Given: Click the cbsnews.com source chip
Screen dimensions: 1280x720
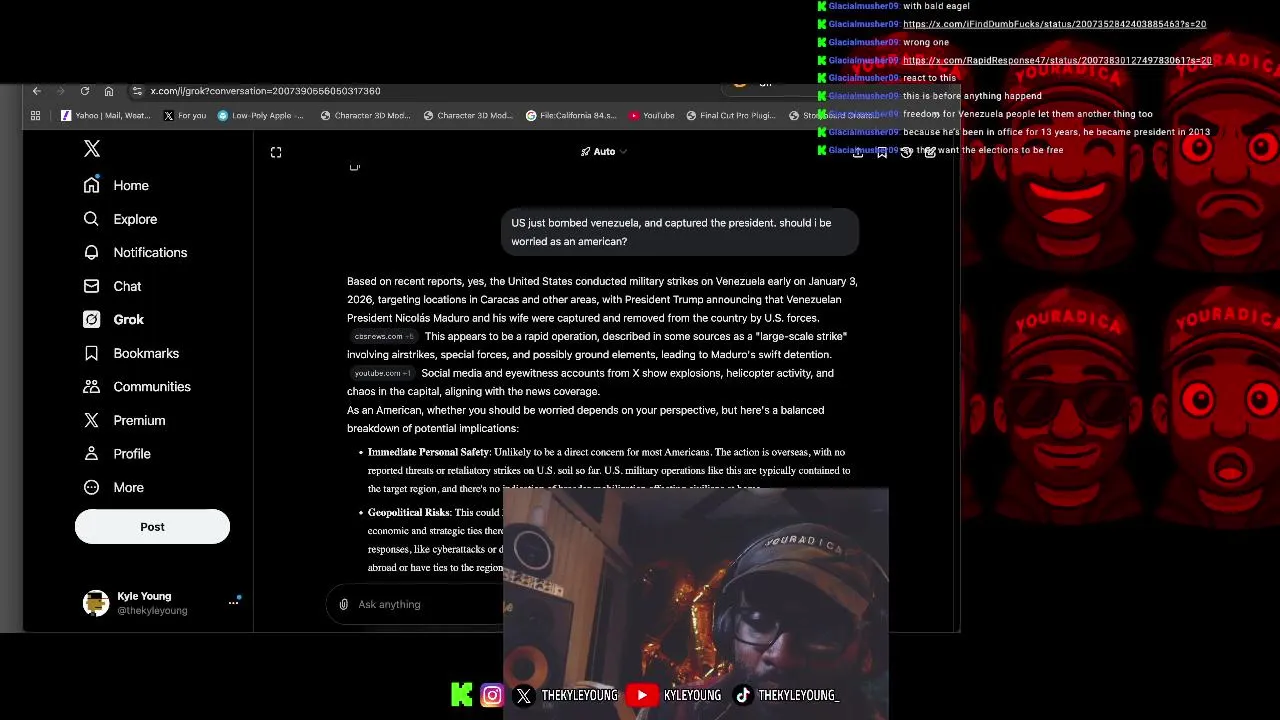Looking at the screenshot, I should point(383,337).
